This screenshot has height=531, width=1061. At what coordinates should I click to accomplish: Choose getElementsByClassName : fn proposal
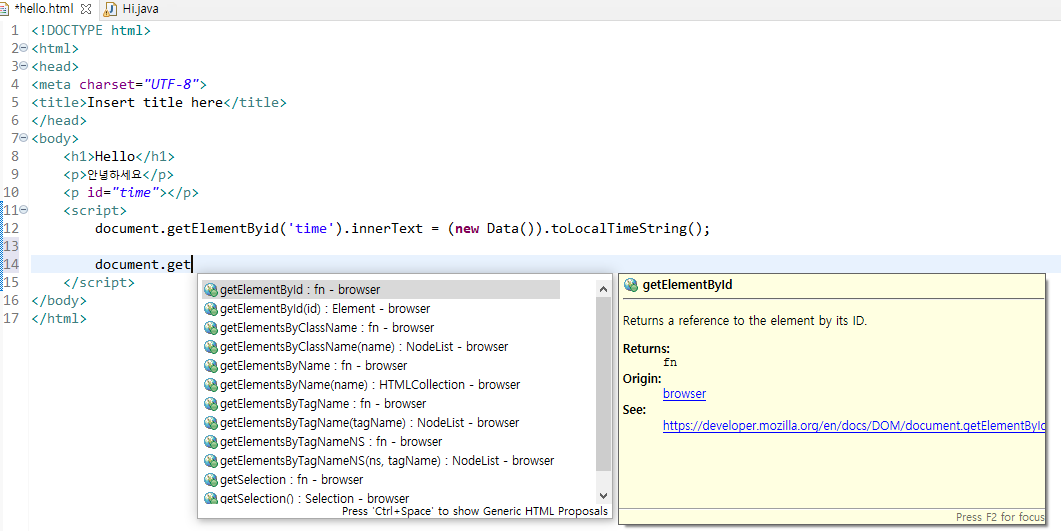[381, 327]
